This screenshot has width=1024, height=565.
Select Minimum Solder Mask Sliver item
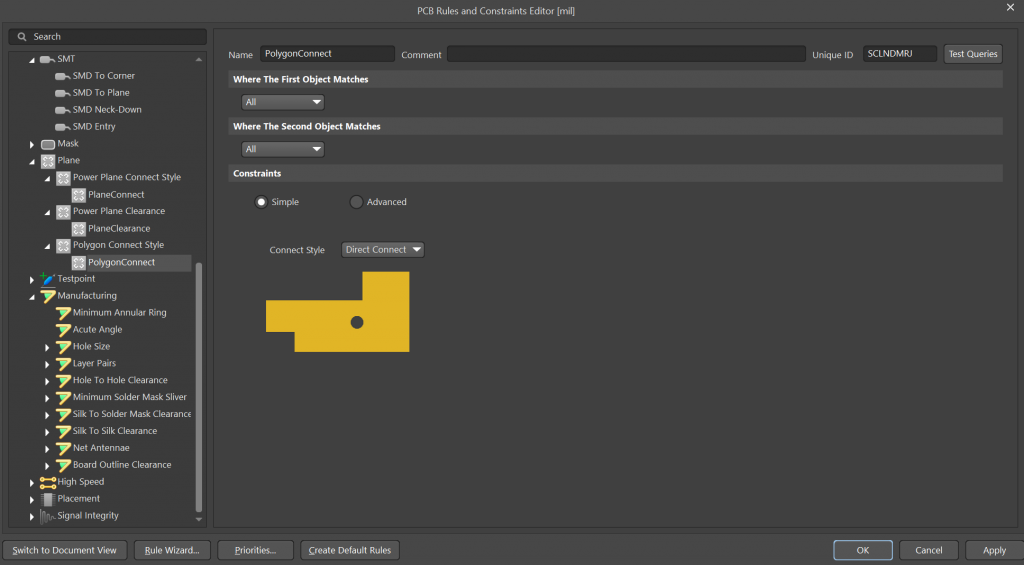click(x=129, y=397)
